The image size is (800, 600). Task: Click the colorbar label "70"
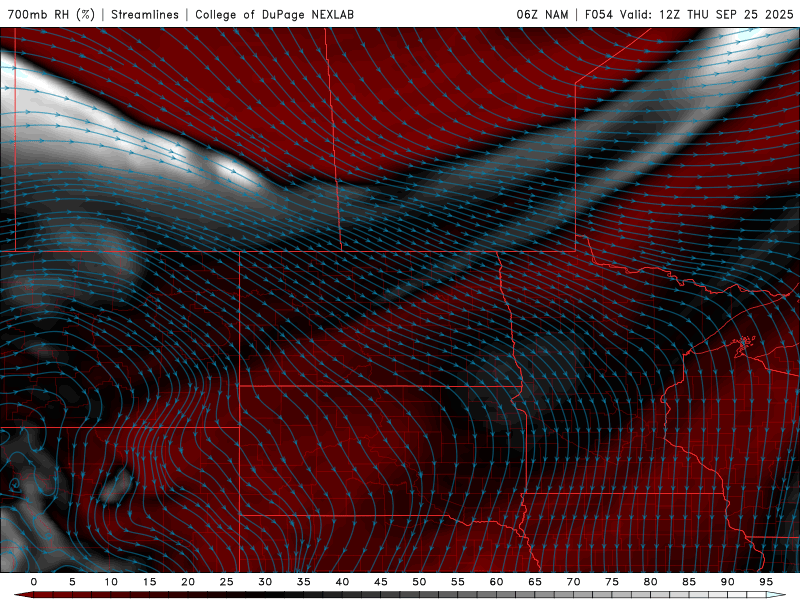(573, 582)
